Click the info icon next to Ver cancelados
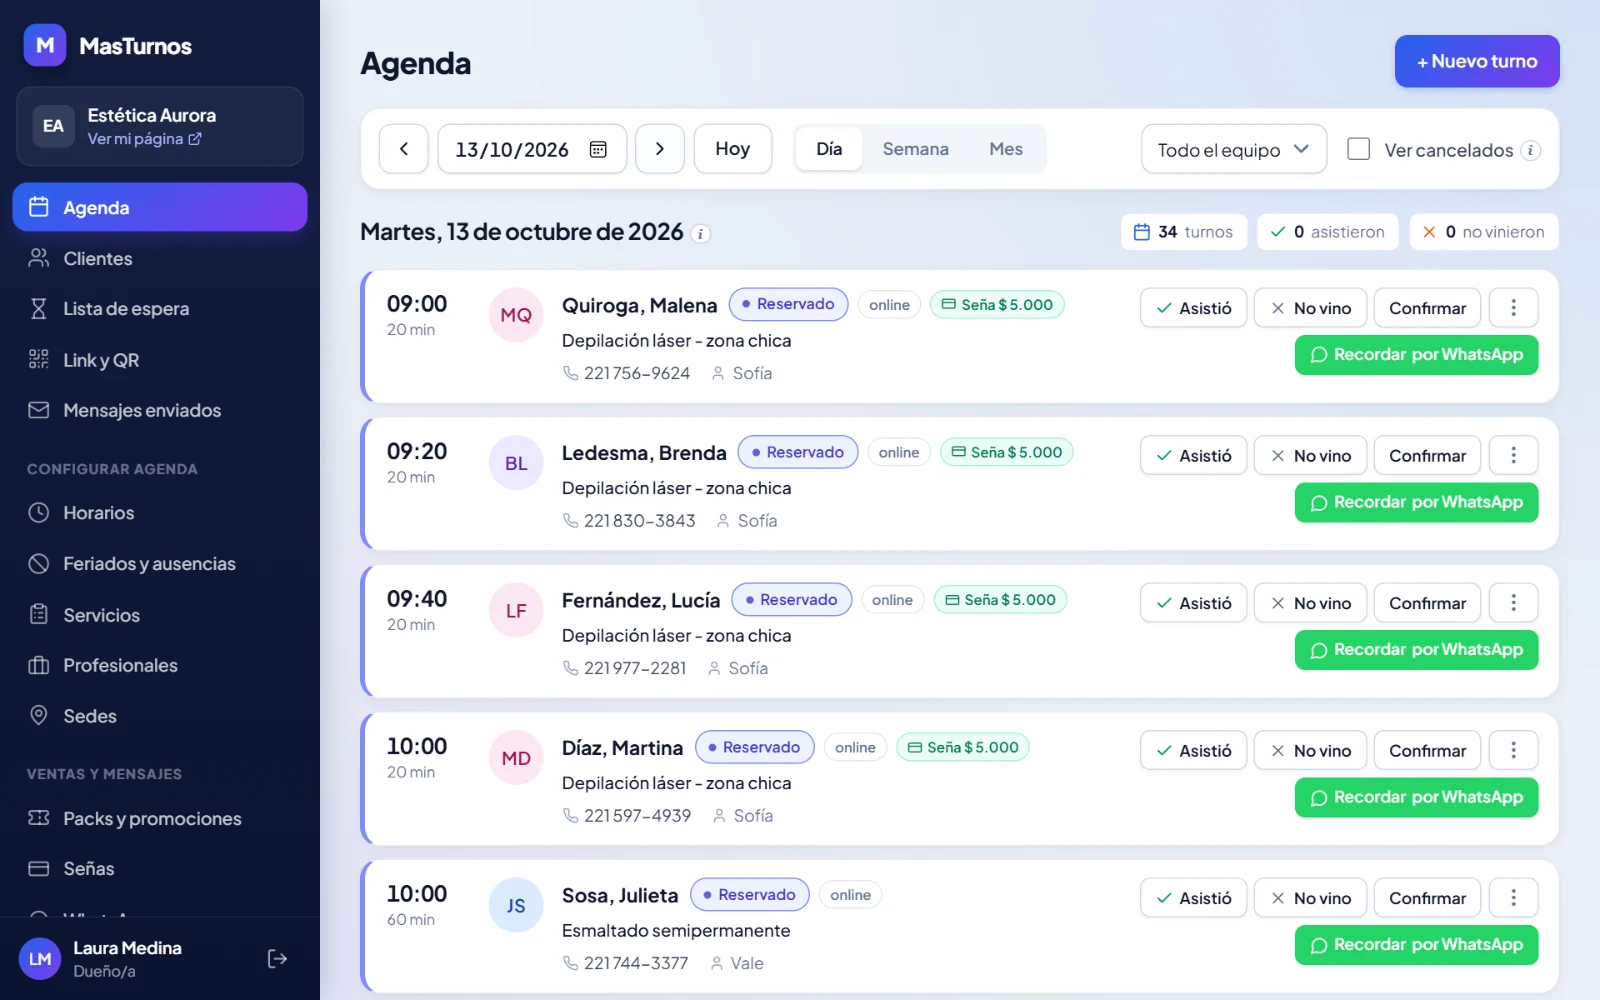Screen dimensions: 1600x1000 click(x=1530, y=150)
